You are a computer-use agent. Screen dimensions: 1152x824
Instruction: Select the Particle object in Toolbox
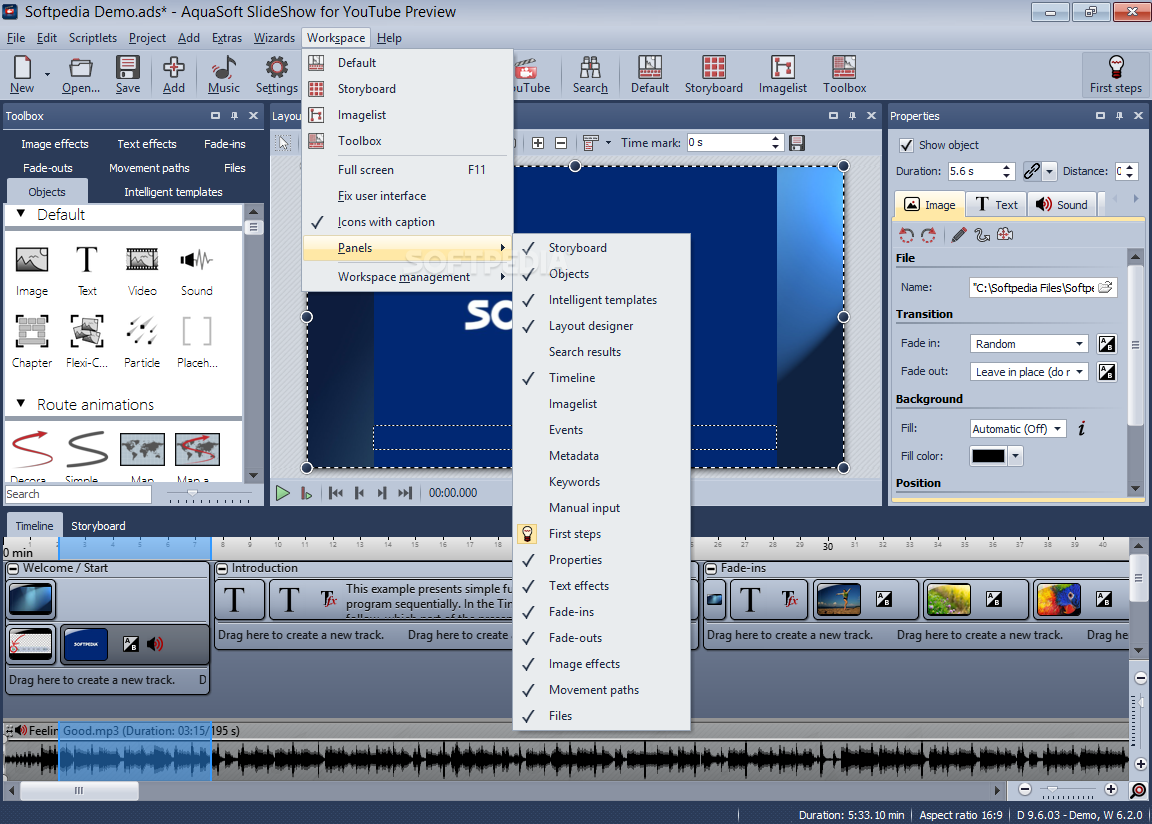click(x=142, y=342)
